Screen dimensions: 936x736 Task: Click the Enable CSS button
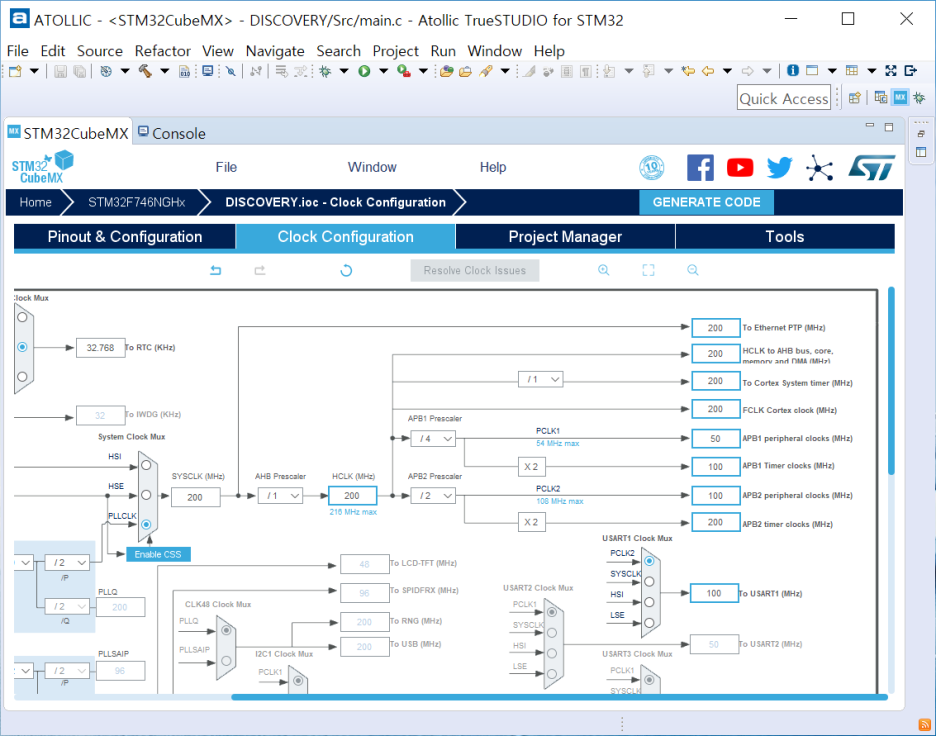tap(158, 555)
